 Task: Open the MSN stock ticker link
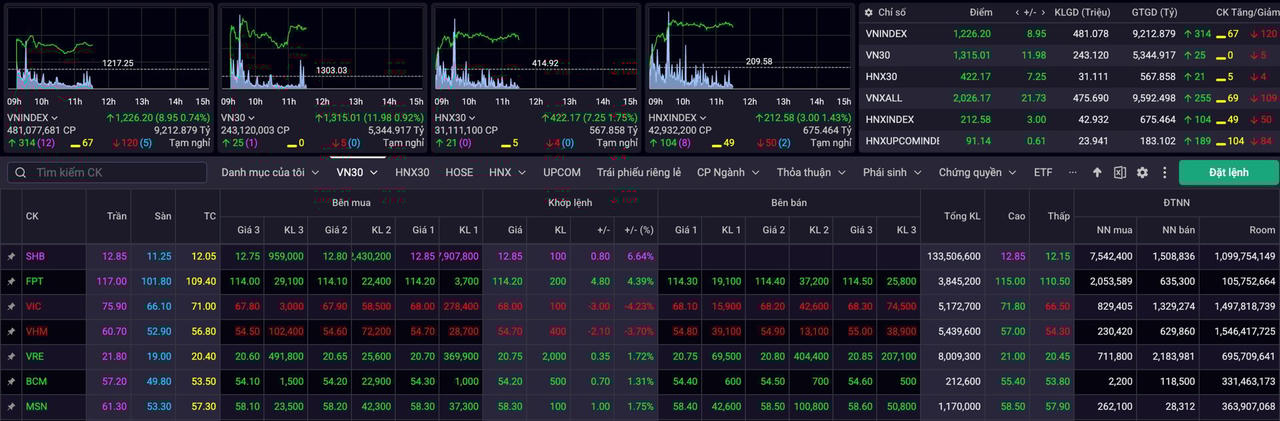(35, 406)
